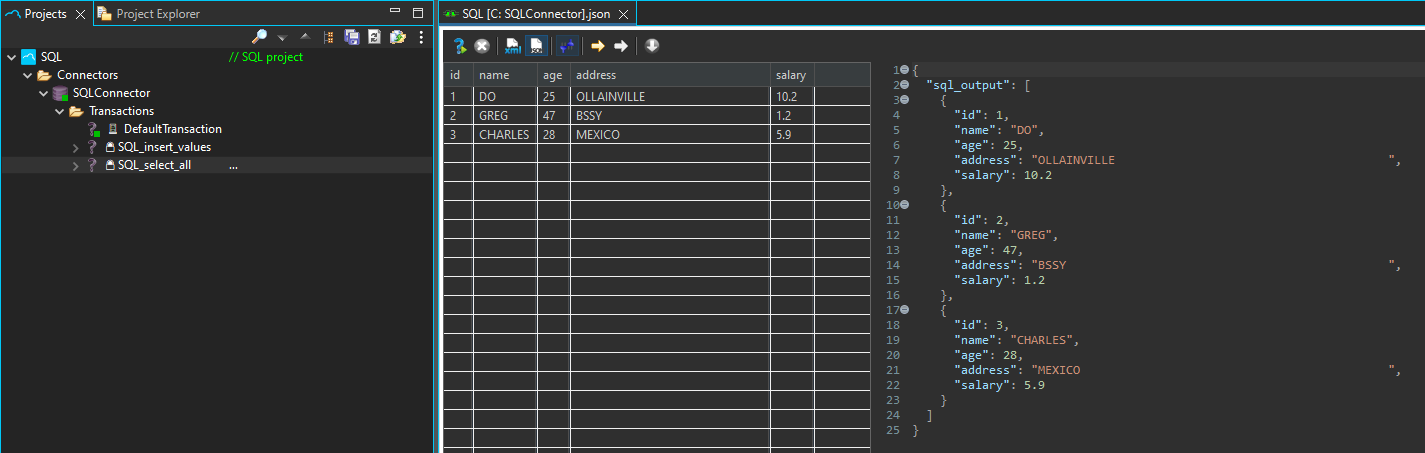The height and width of the screenshot is (453, 1425).
Task: Toggle JSON output format
Action: (536, 46)
